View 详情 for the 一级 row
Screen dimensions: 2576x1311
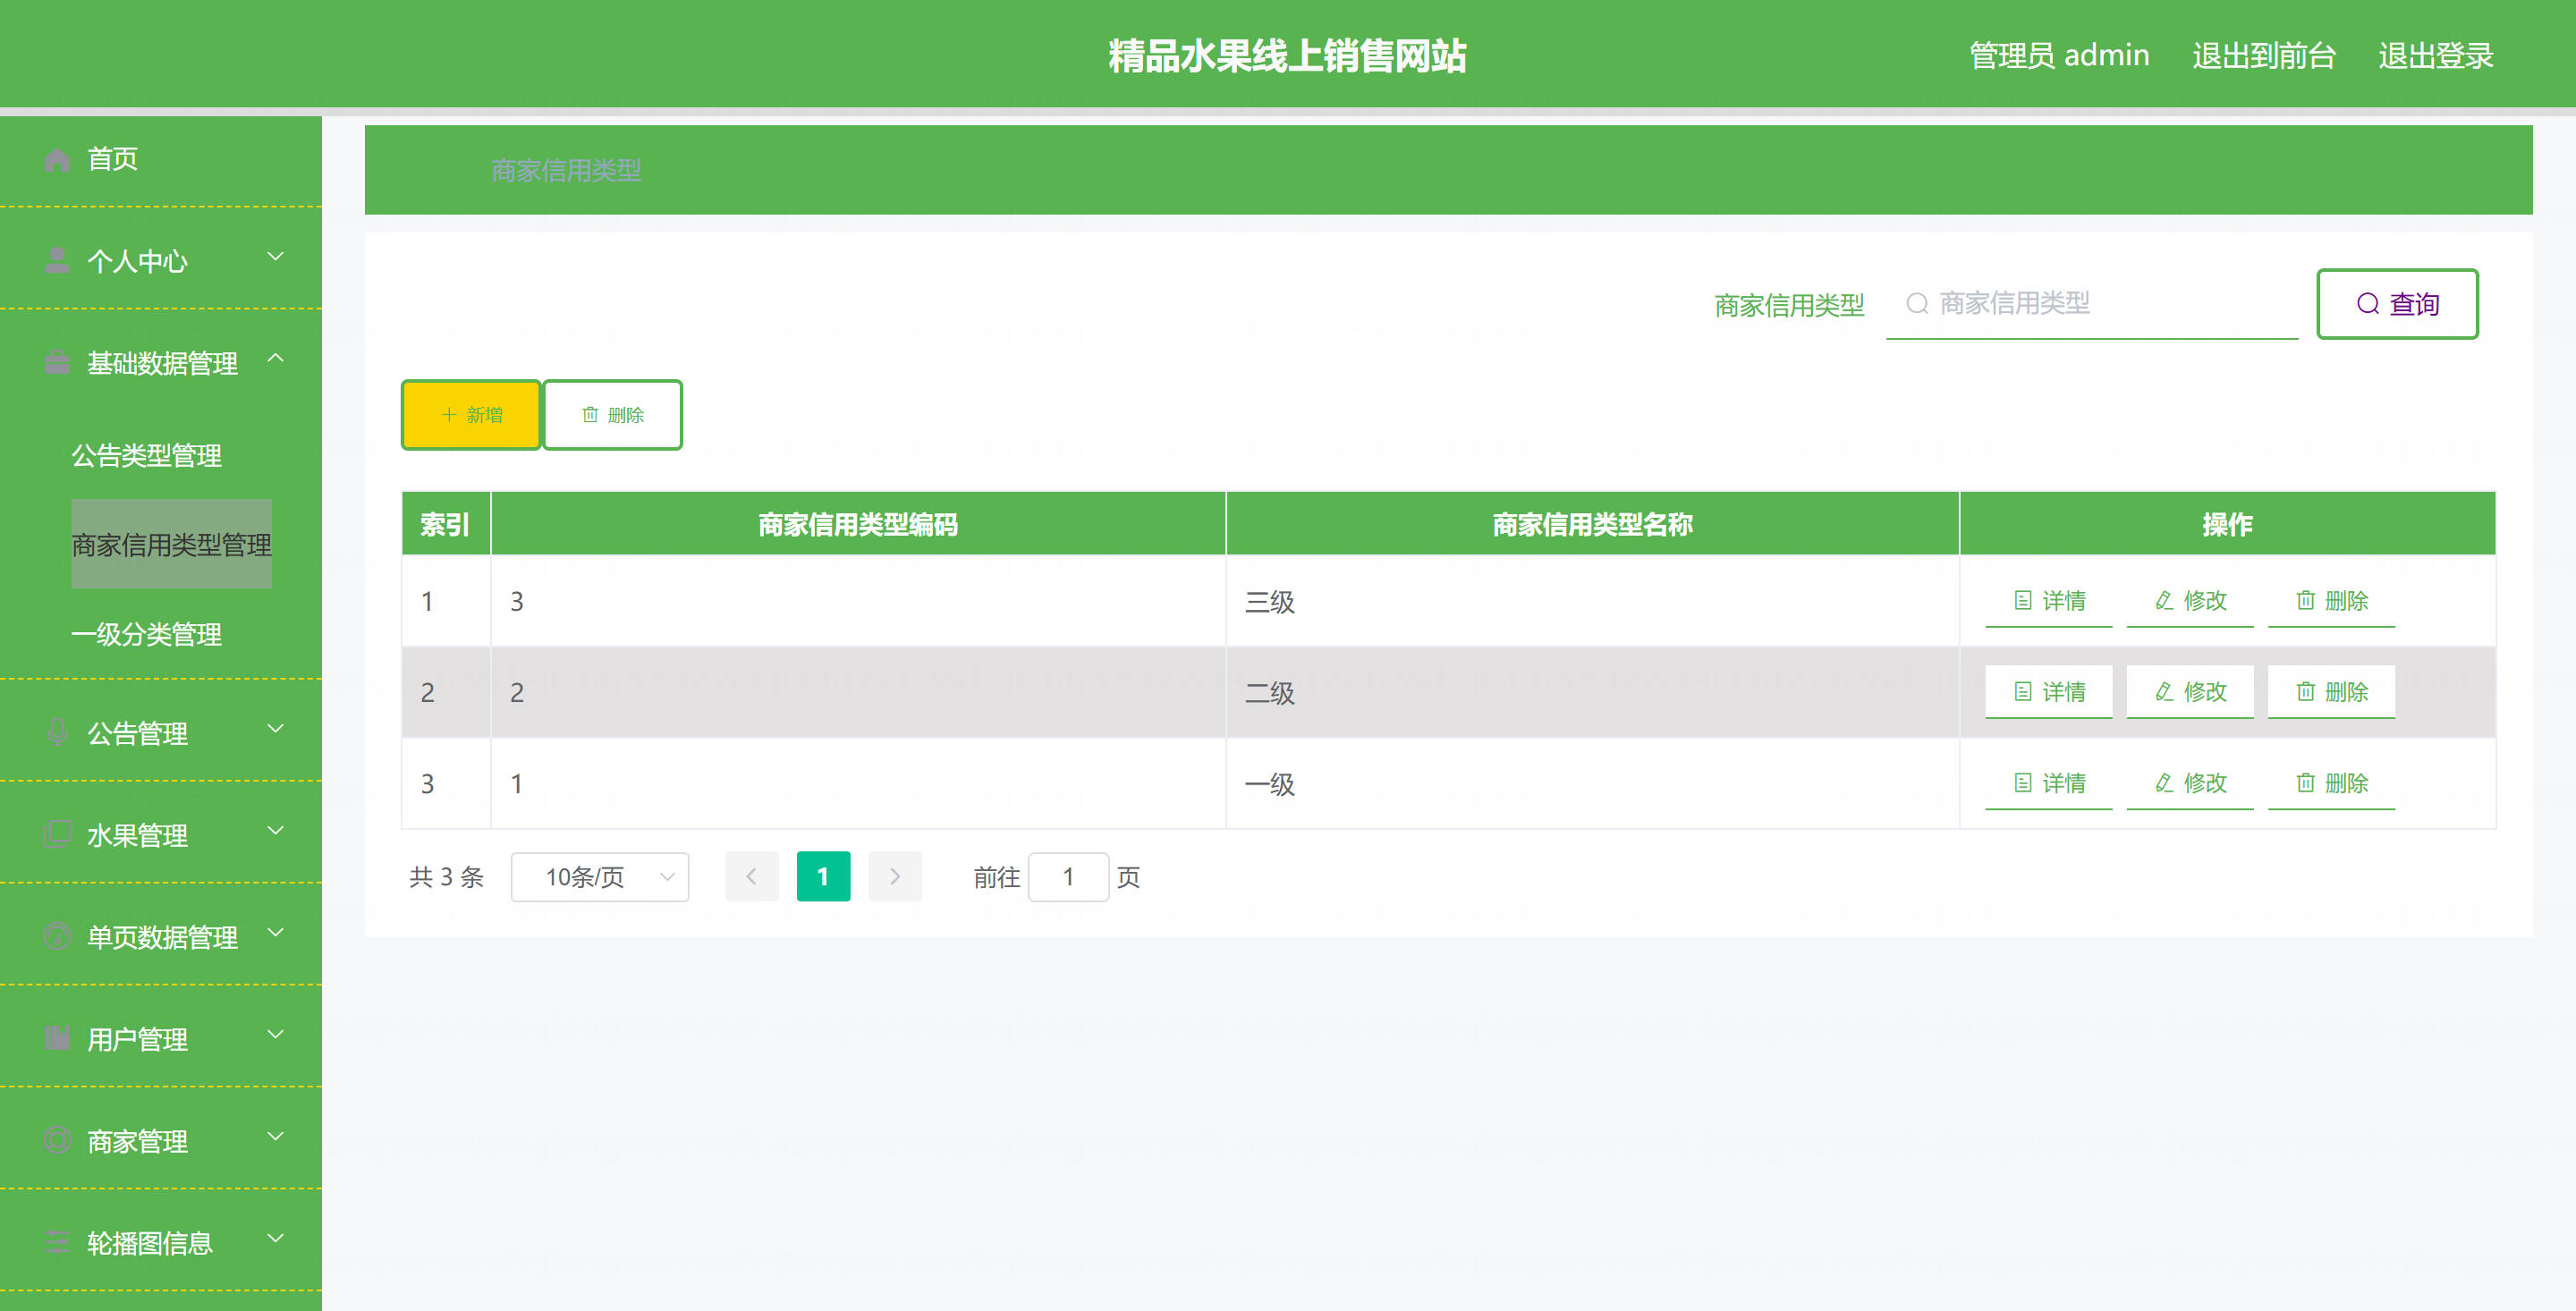coord(2048,783)
